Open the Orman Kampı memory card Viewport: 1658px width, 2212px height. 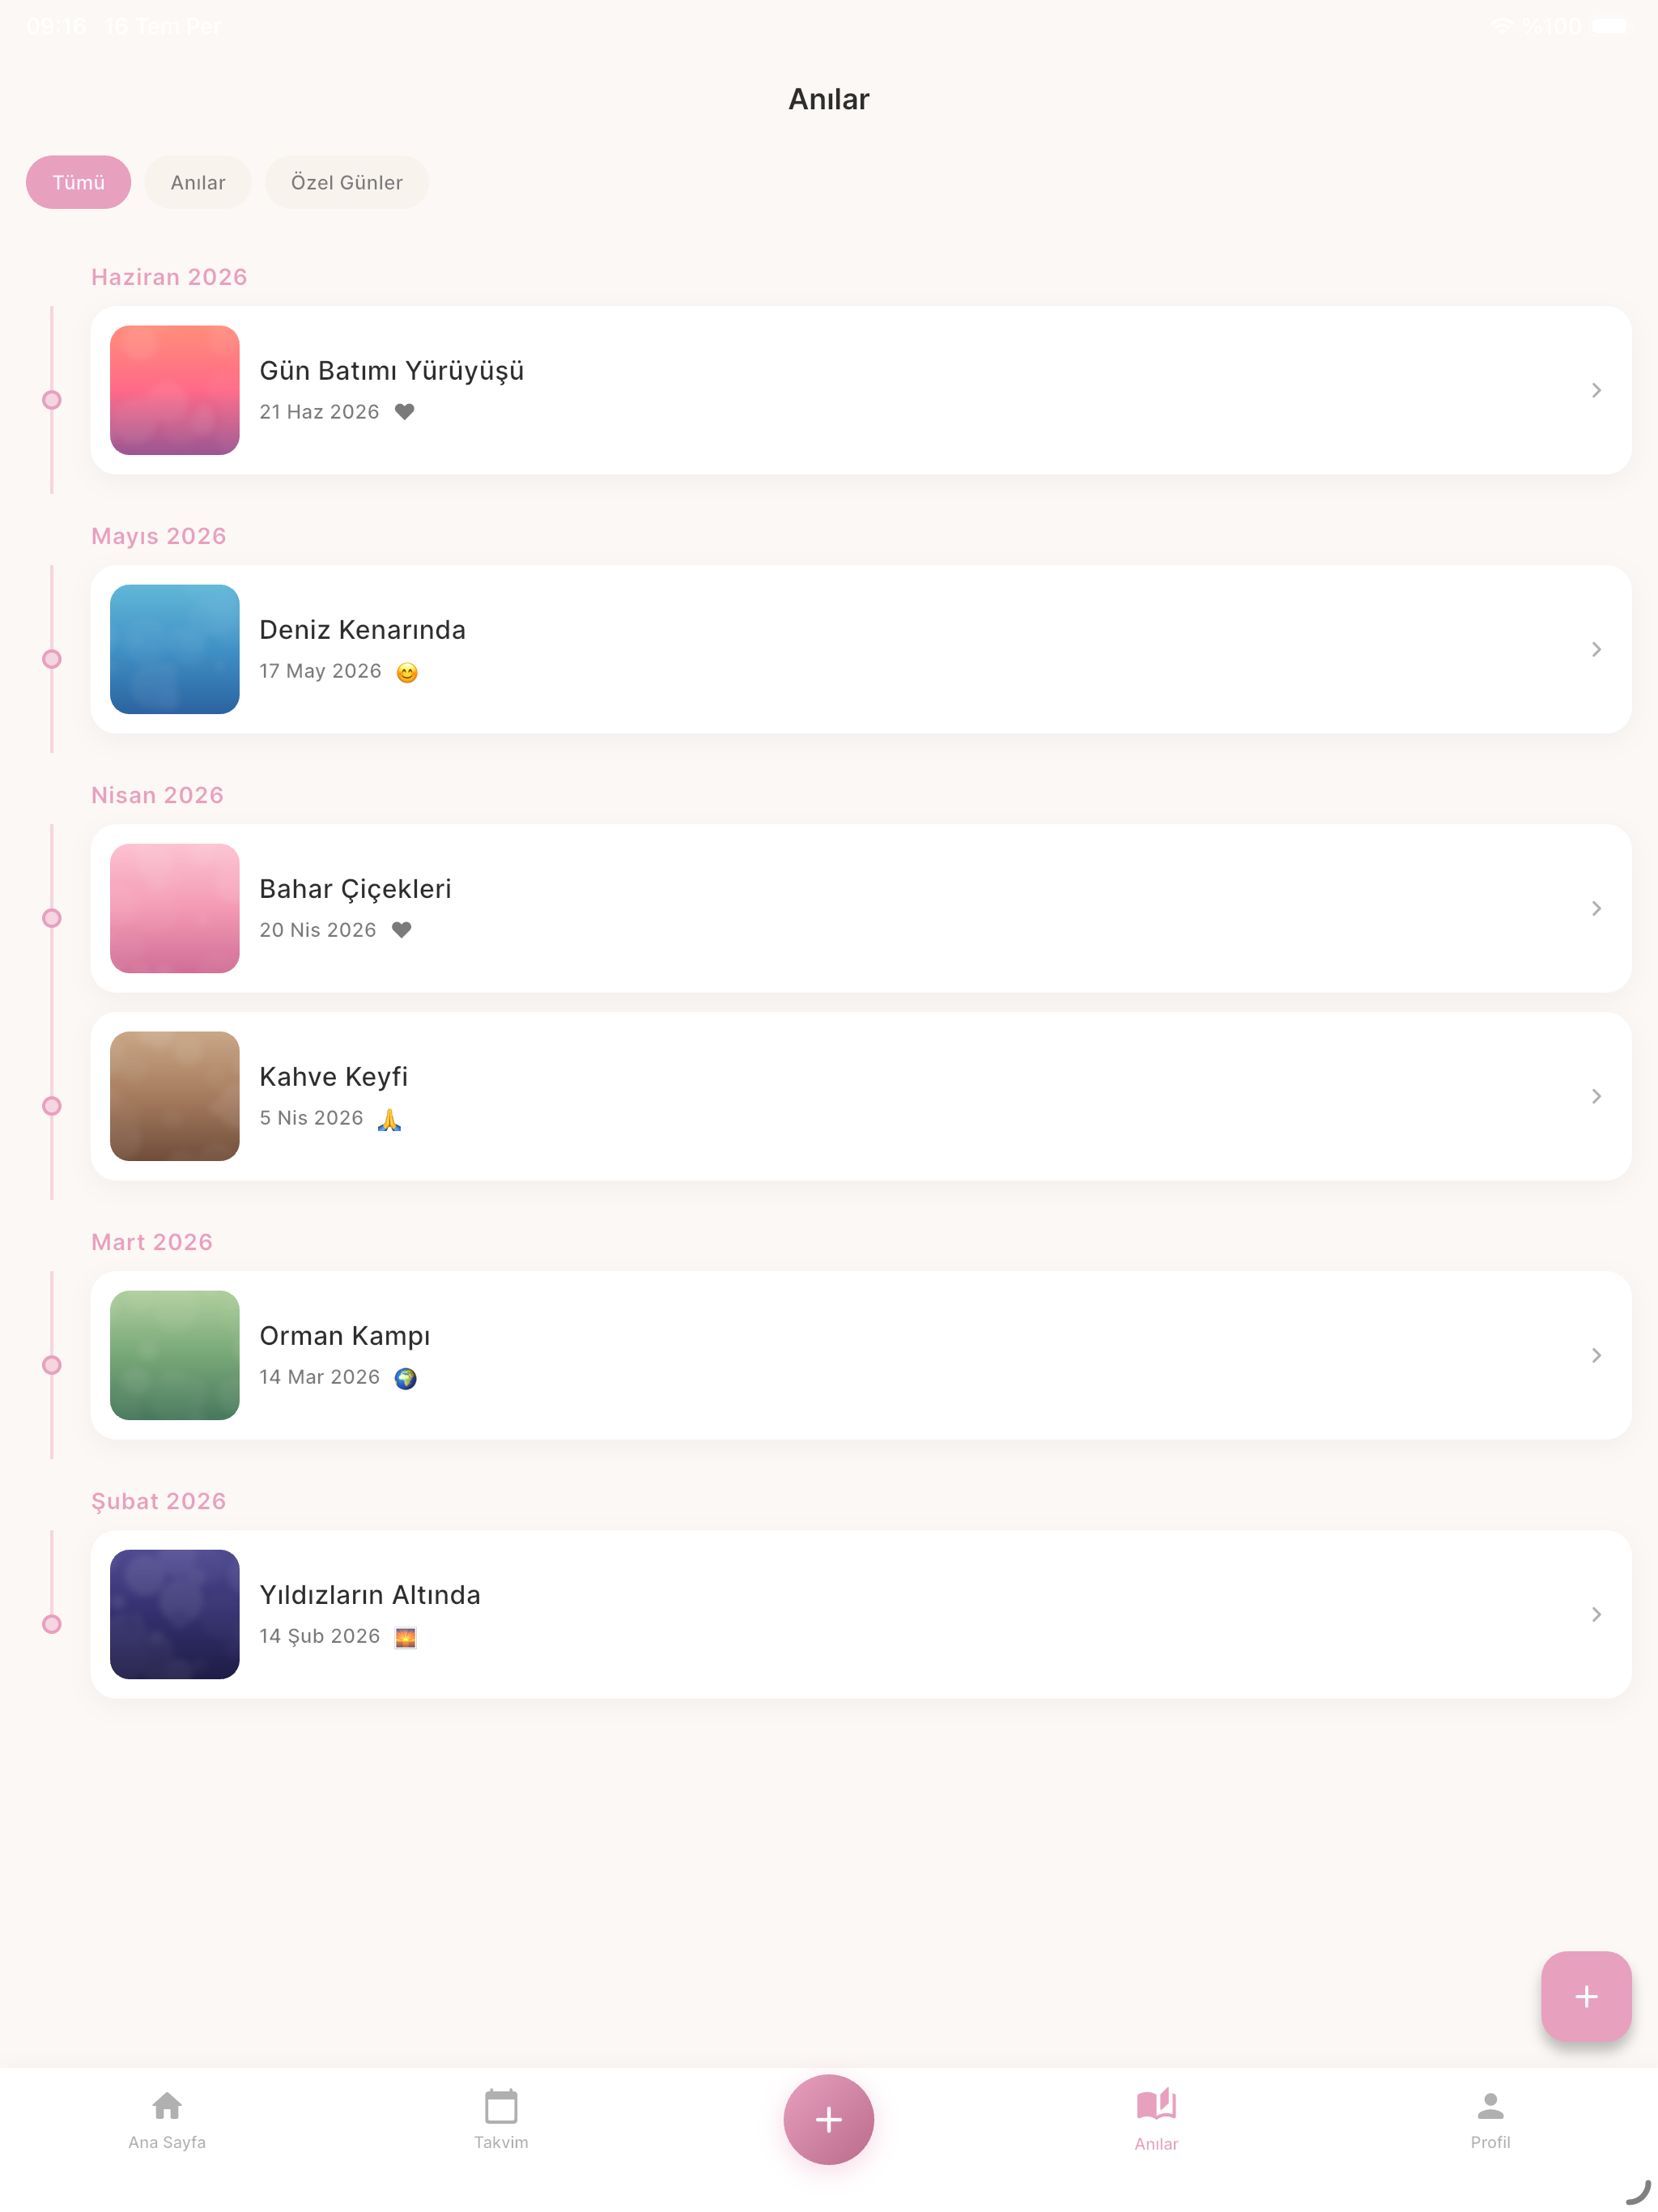click(x=861, y=1355)
